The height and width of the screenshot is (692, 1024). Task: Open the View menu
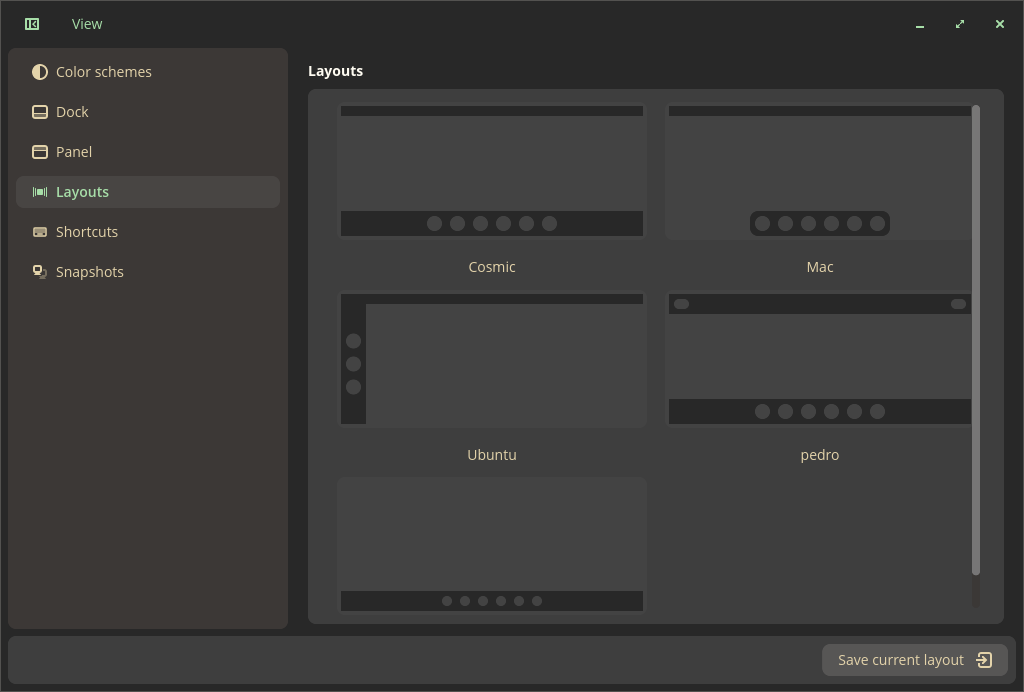pos(86,23)
